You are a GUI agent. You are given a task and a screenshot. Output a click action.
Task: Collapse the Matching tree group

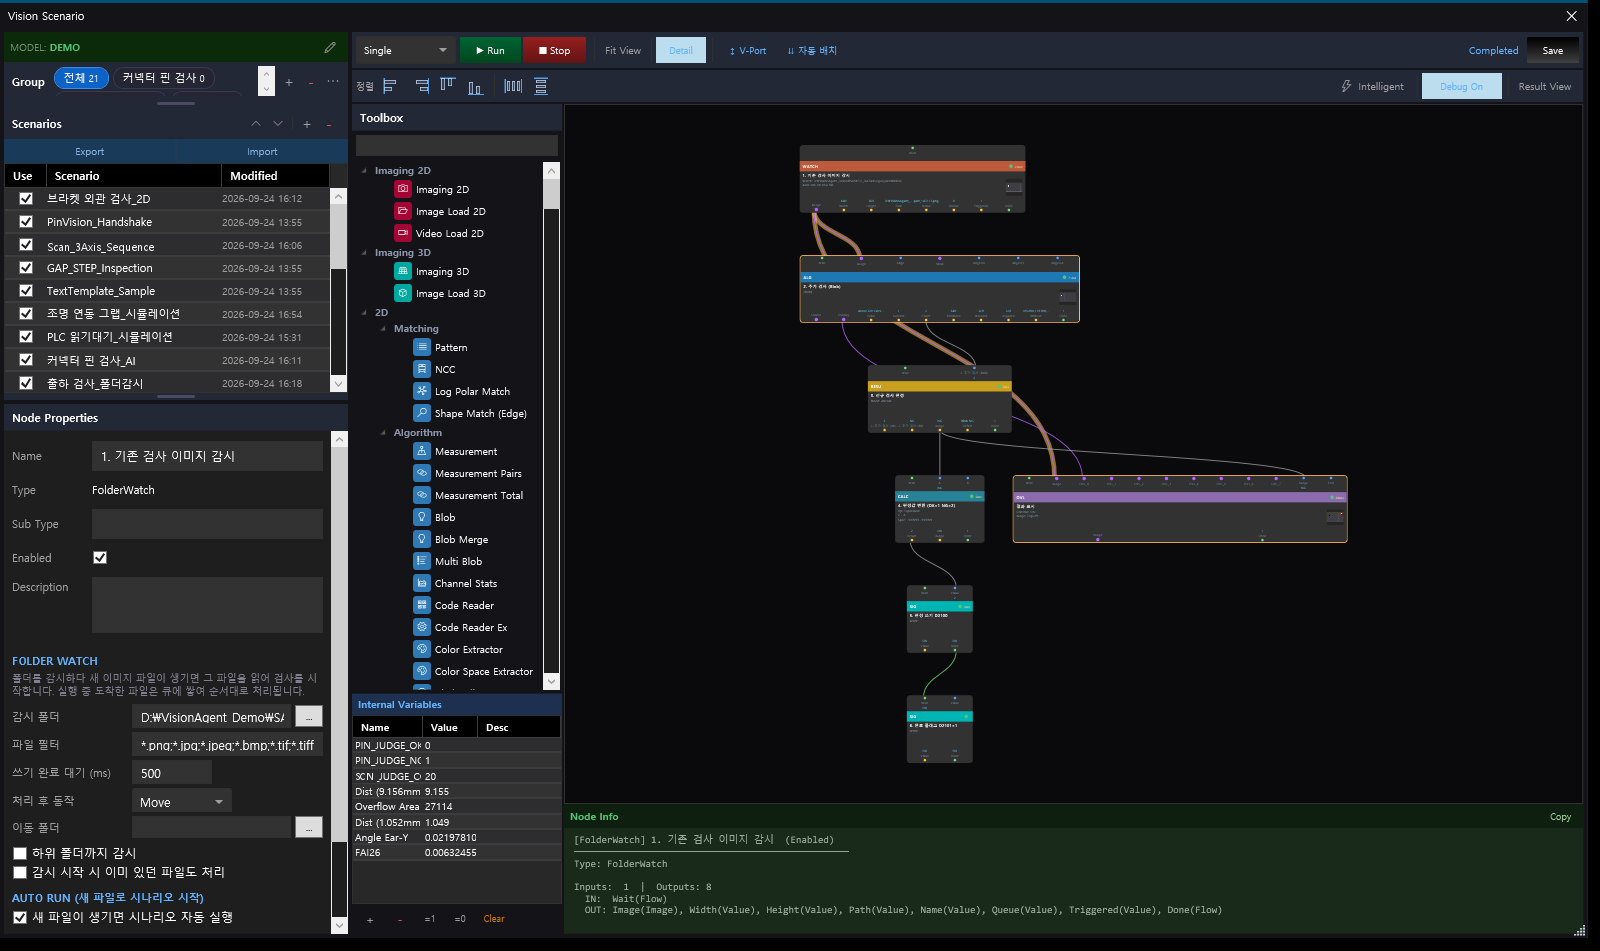383,329
